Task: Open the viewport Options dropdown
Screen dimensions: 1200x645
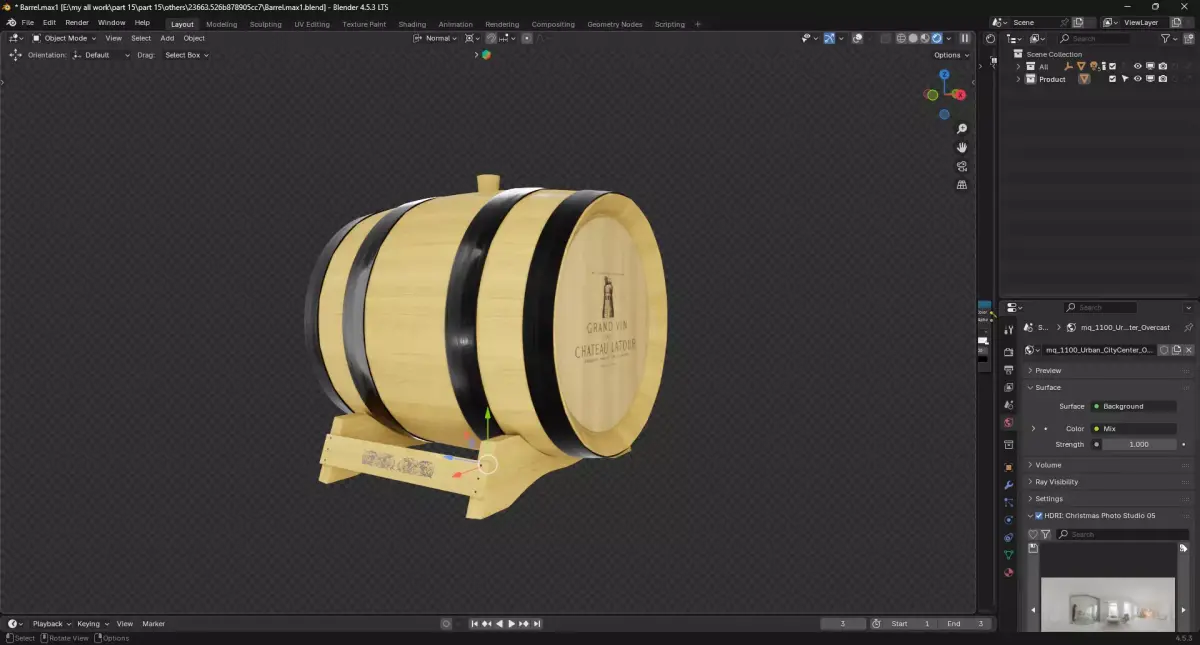Action: pyautogui.click(x=951, y=55)
